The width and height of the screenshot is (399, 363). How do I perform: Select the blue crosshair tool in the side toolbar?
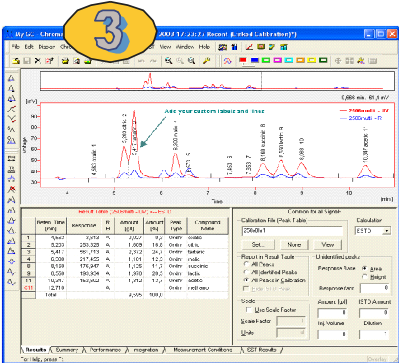coord(11,261)
